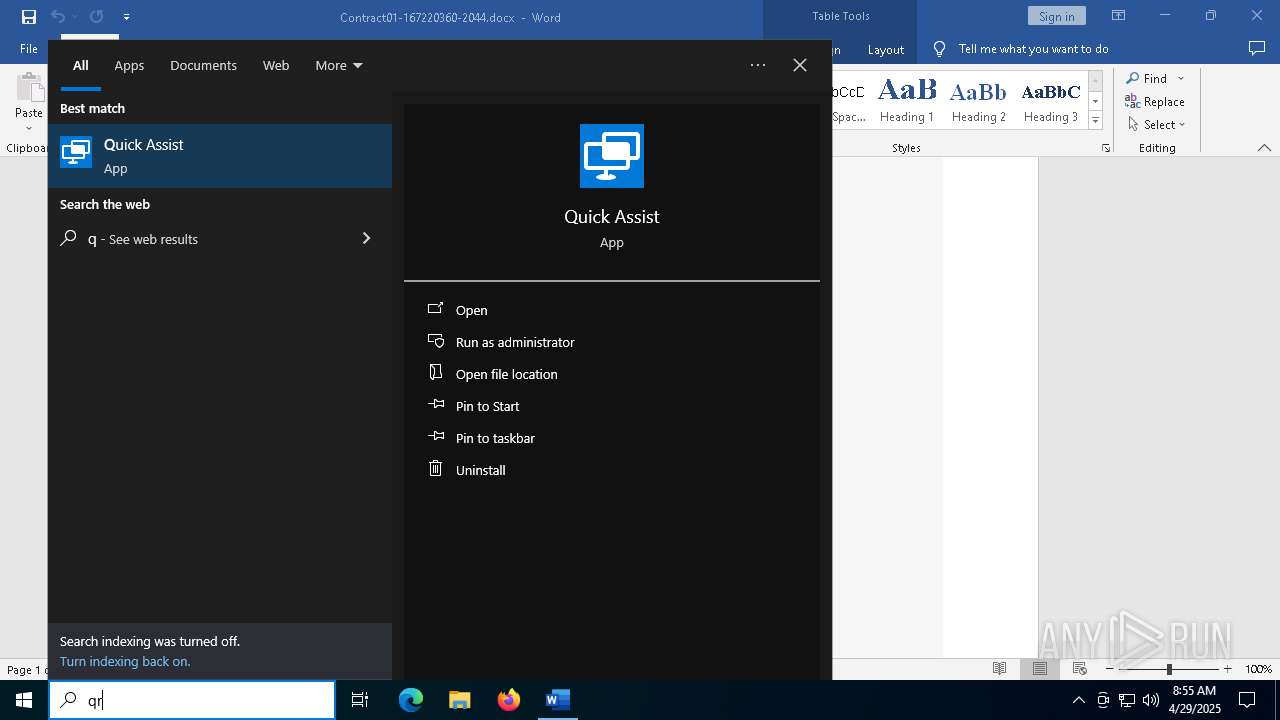This screenshot has height=720, width=1280.
Task: Open Quick Assist best match result
Action: point(220,156)
